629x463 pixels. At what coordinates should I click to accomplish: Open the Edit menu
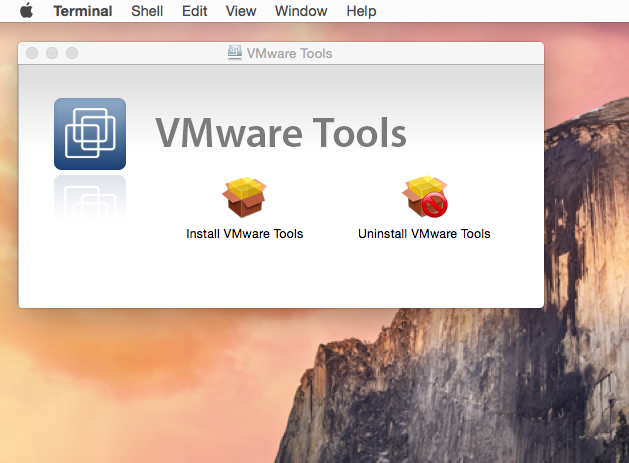coord(195,11)
